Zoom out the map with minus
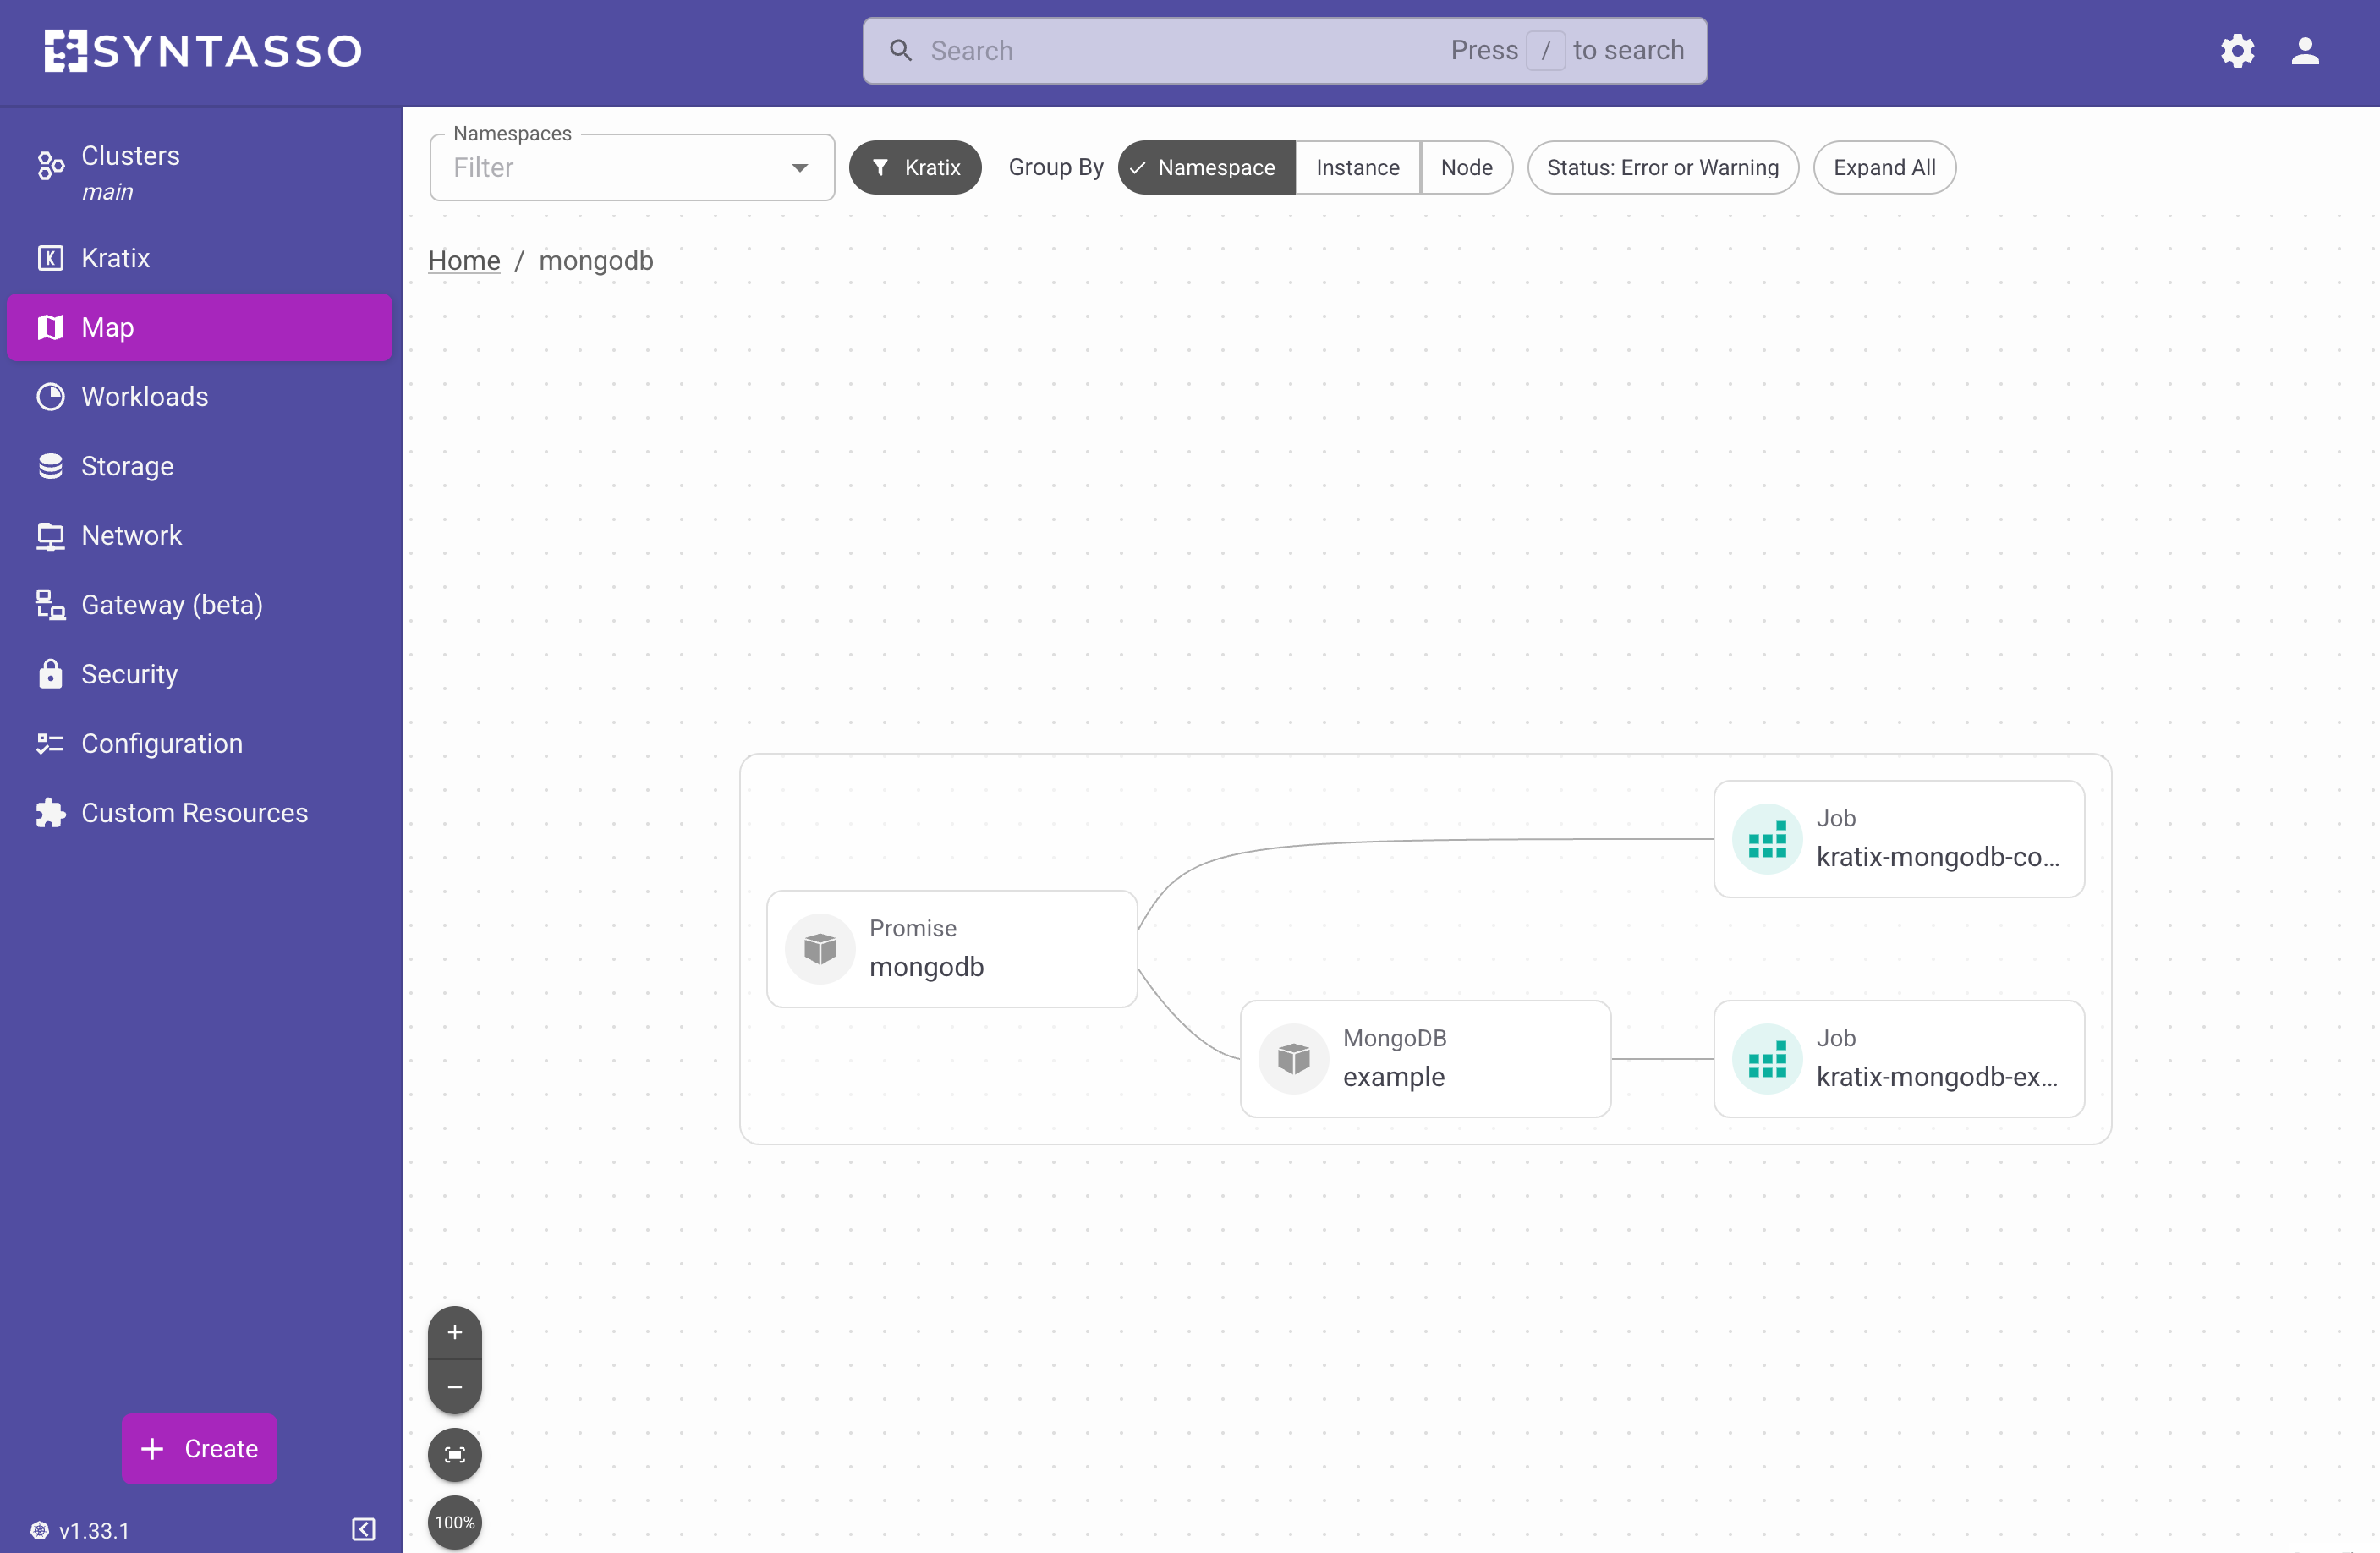This screenshot has height=1553, width=2380. coord(455,1388)
